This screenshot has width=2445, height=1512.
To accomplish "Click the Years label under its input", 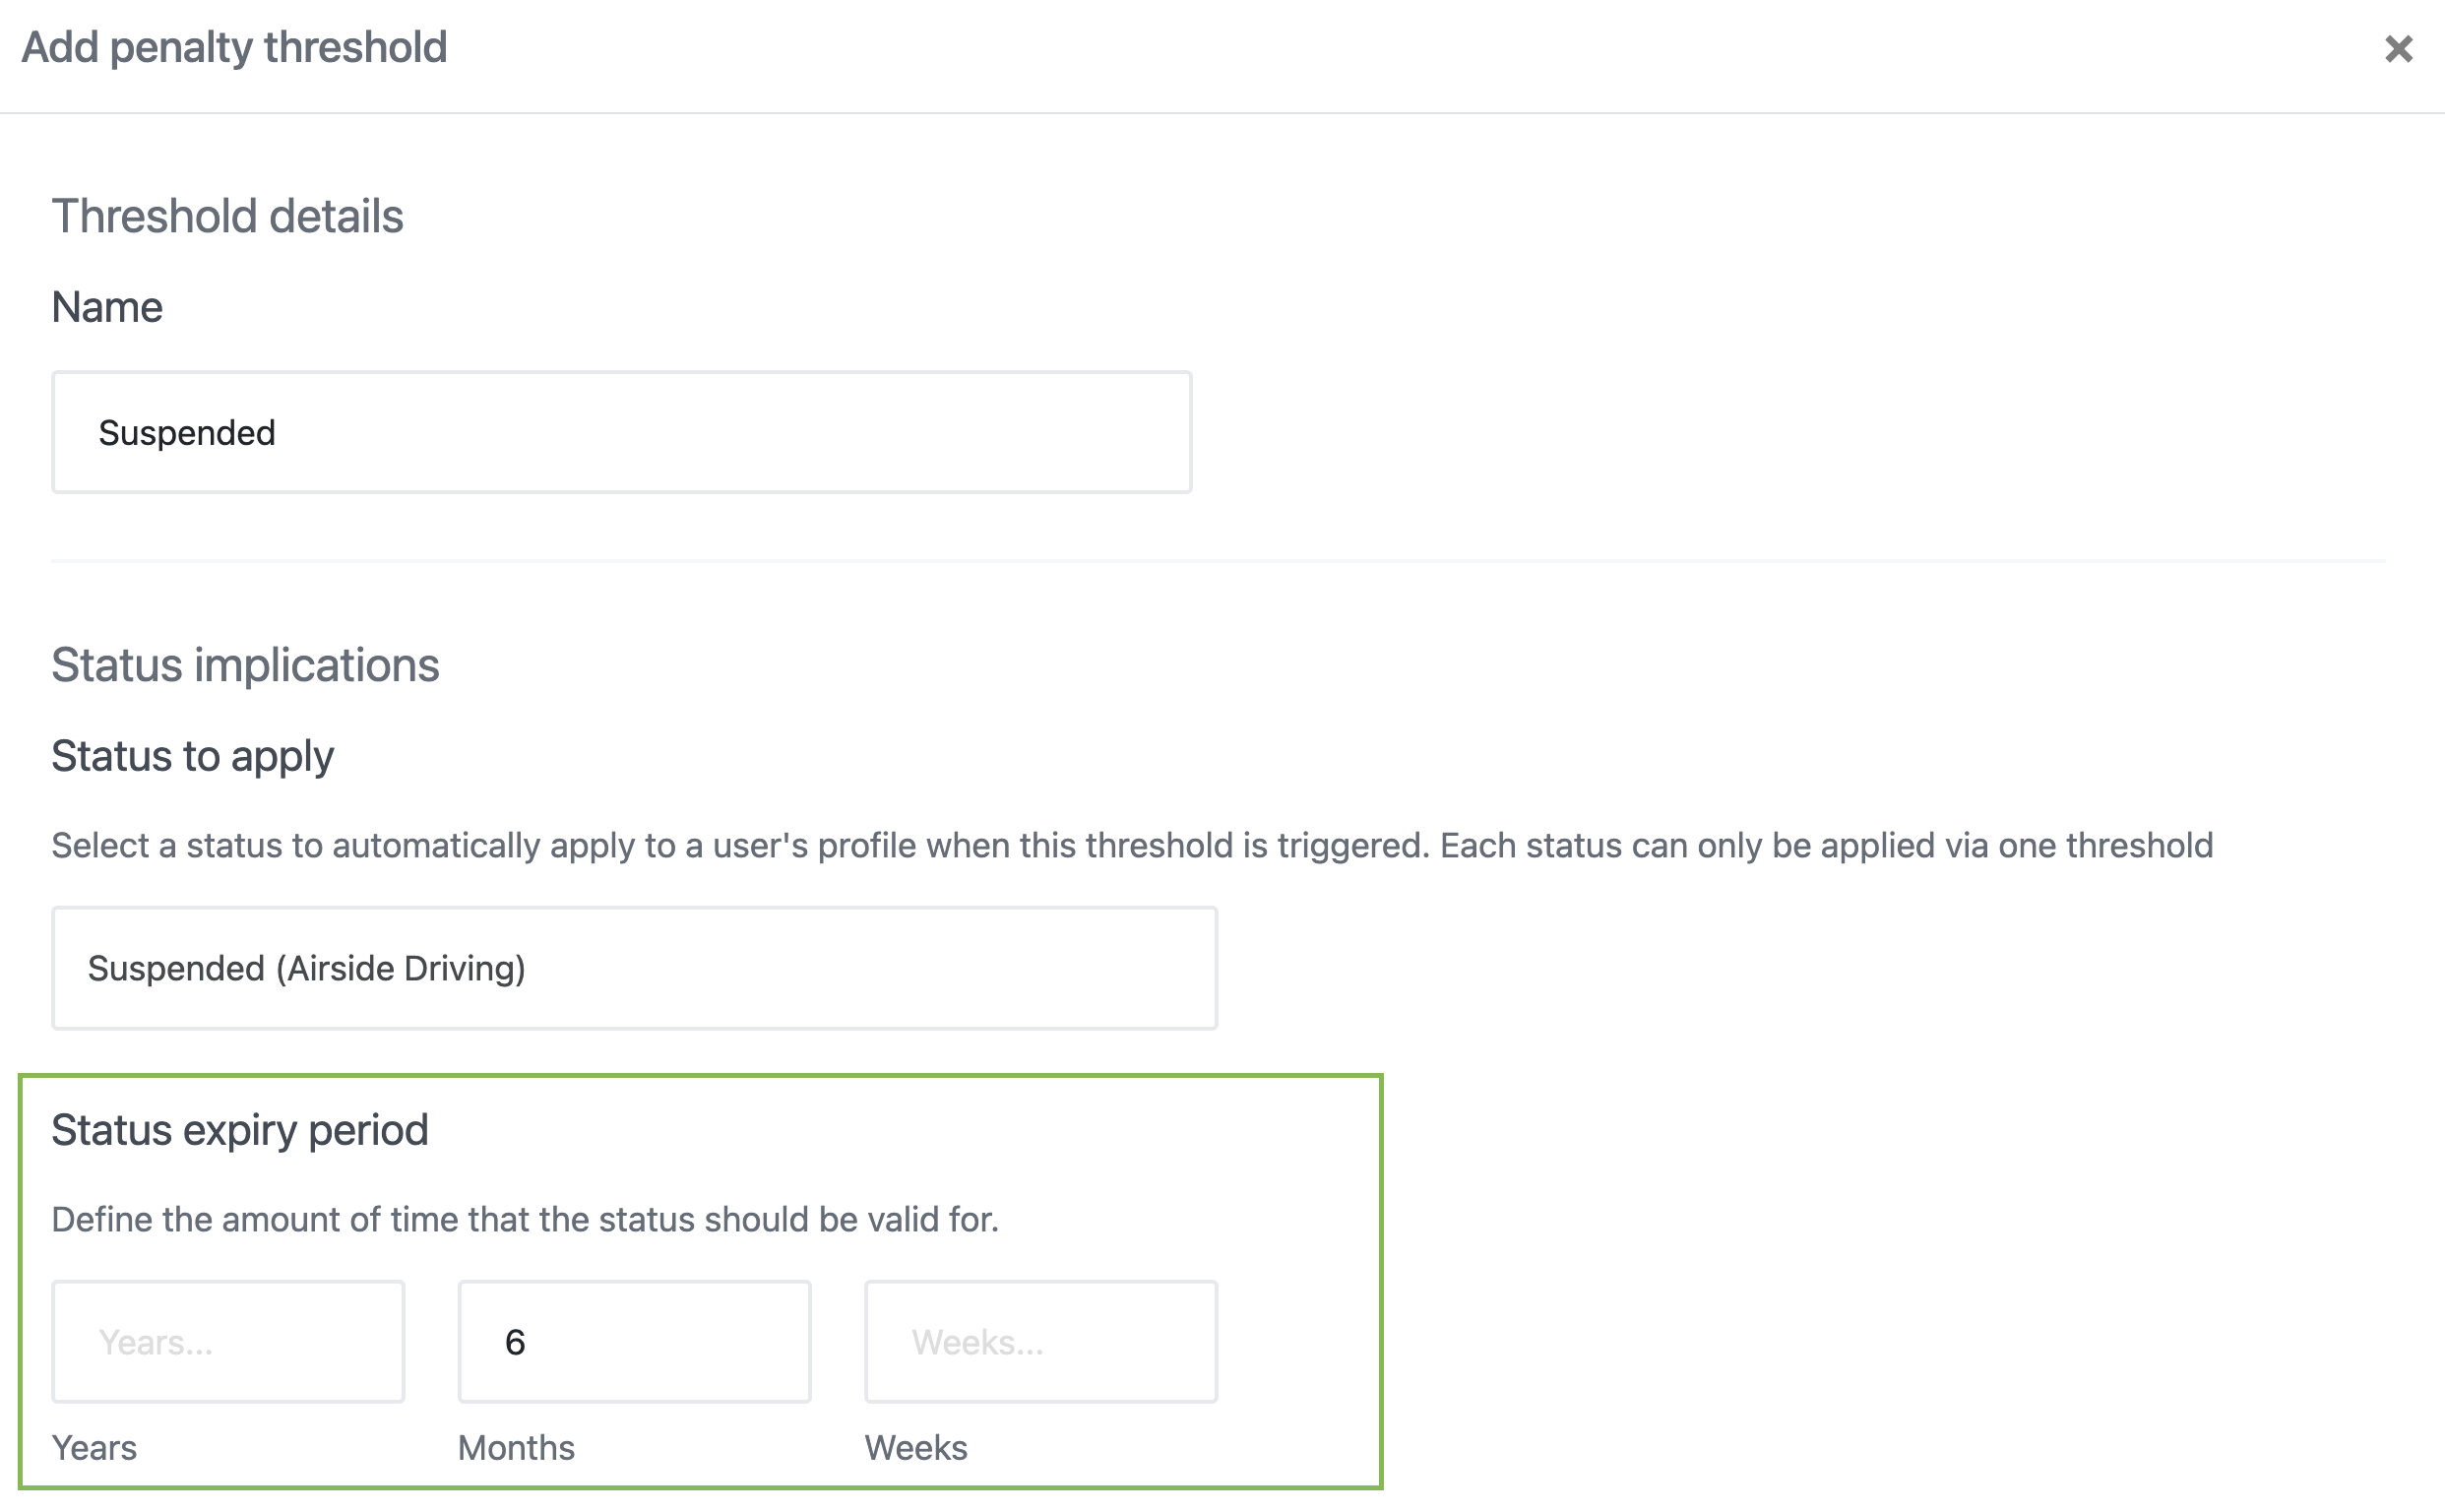I will 95,1446.
